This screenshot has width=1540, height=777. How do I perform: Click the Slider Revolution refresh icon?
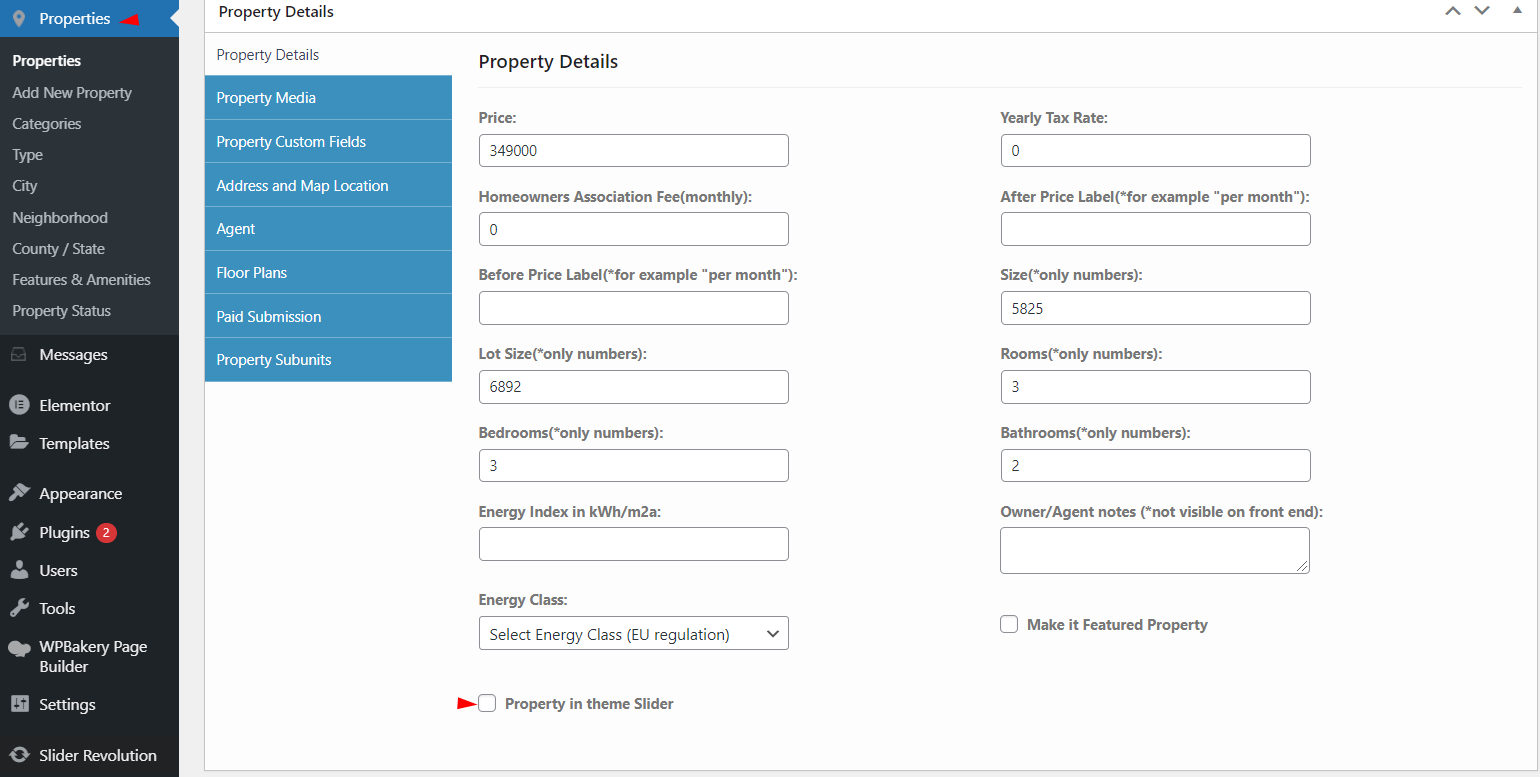click(x=19, y=755)
